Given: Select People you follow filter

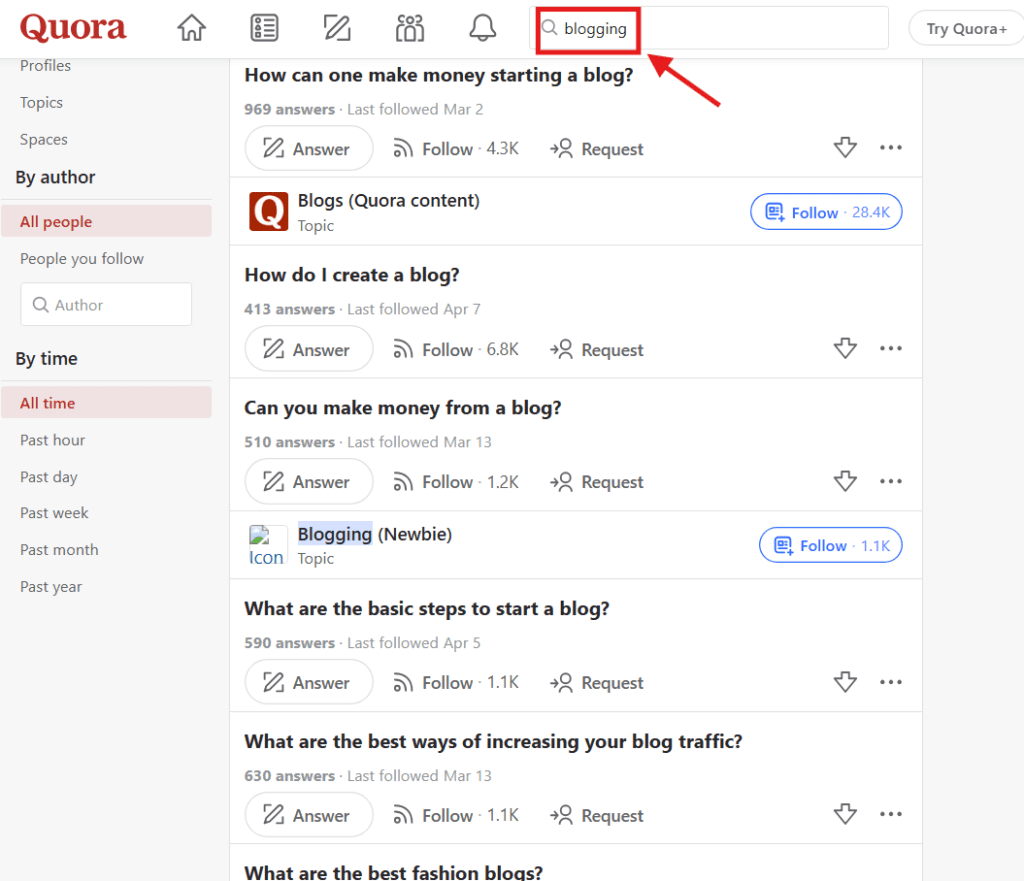Looking at the screenshot, I should [82, 259].
